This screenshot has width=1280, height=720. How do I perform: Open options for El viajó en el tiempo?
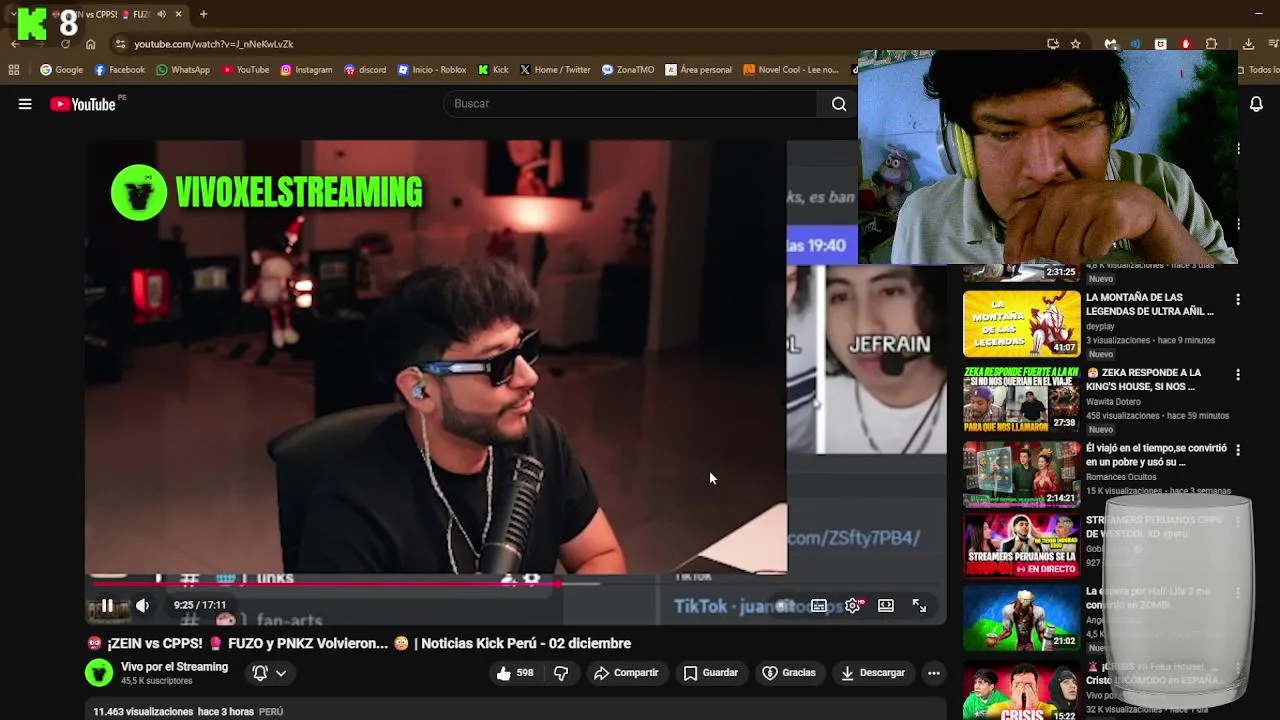(x=1238, y=449)
